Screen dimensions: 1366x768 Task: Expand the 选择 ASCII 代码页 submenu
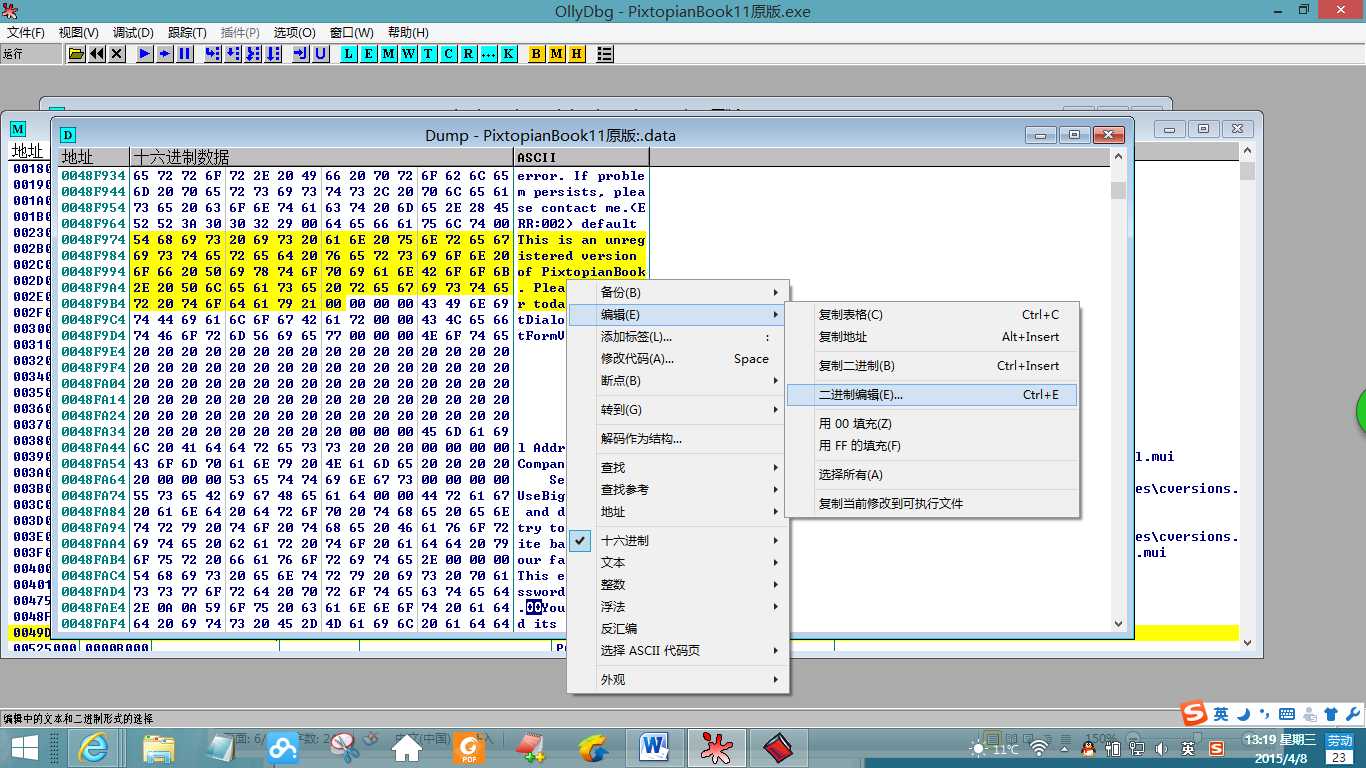point(678,651)
